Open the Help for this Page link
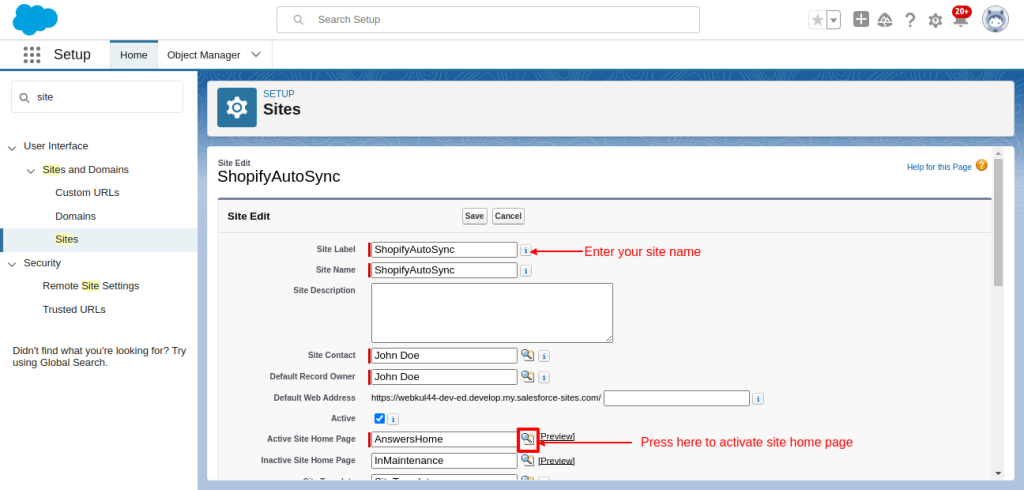 [x=939, y=167]
